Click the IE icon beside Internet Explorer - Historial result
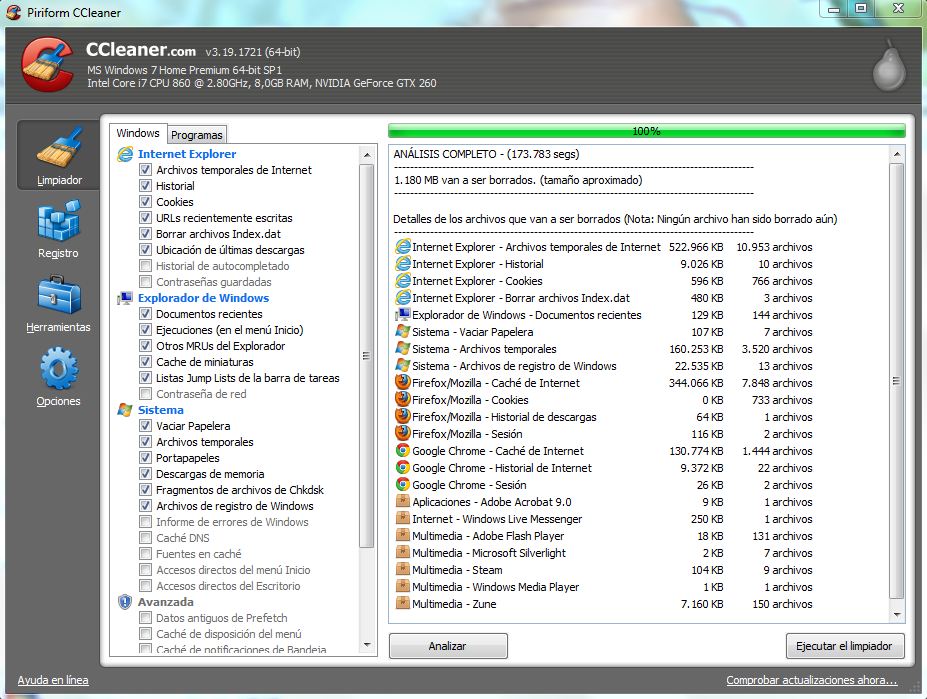 click(403, 264)
